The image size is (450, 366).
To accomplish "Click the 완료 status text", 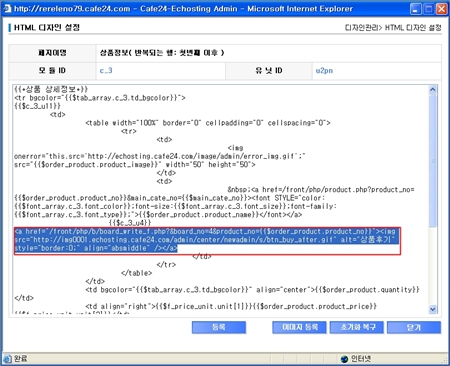I will pos(20,359).
